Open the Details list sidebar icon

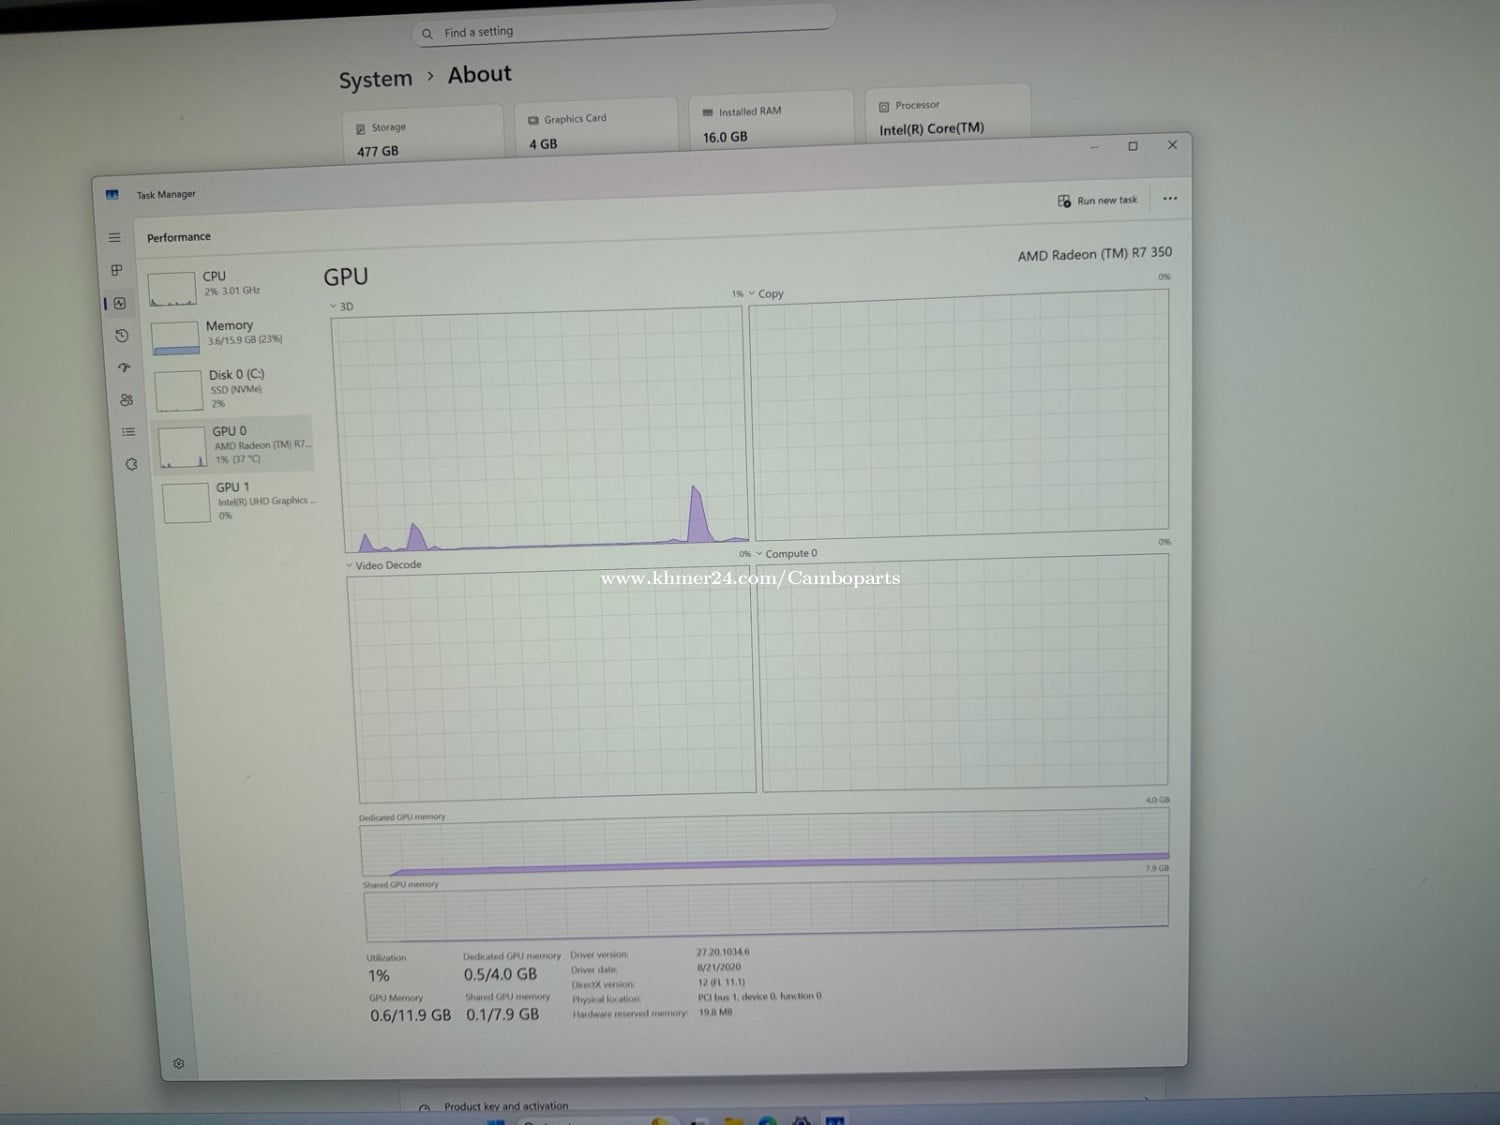pyautogui.click(x=128, y=432)
